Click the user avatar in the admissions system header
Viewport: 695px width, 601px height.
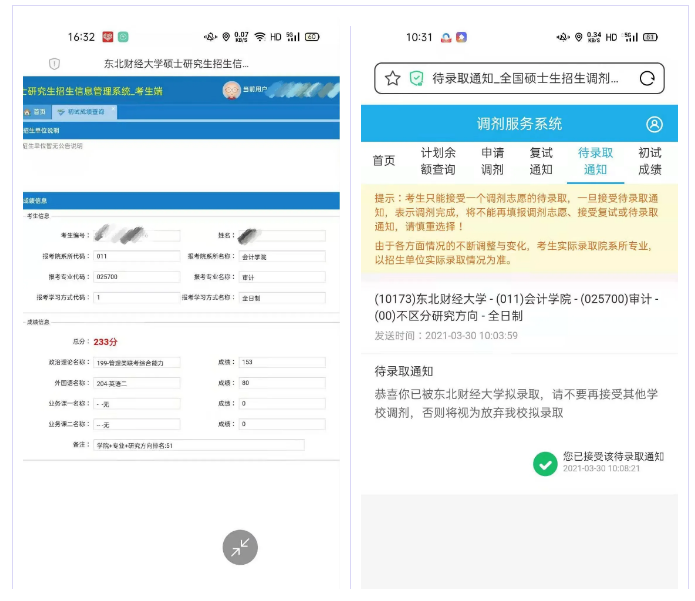click(231, 90)
